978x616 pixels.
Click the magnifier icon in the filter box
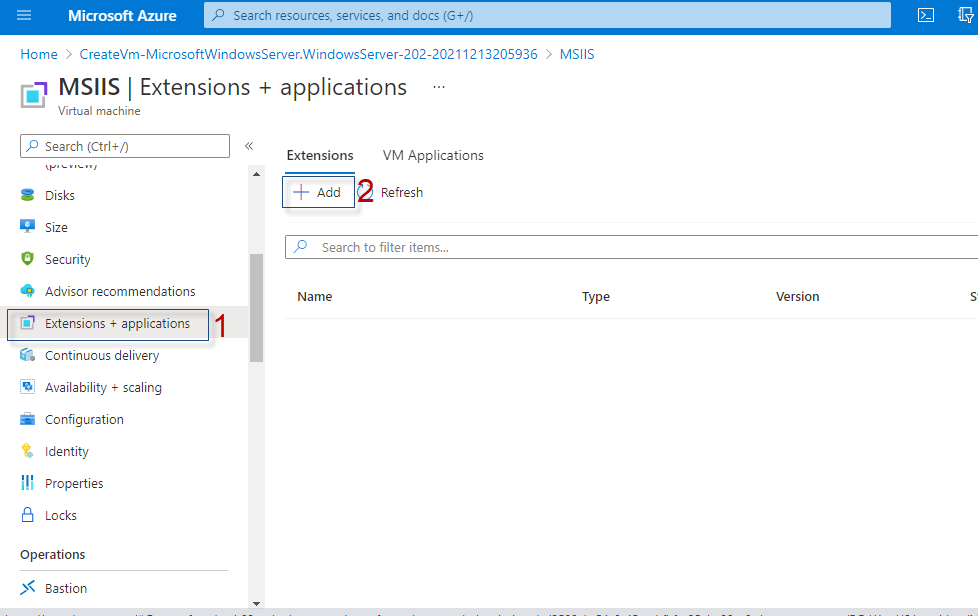tap(301, 246)
